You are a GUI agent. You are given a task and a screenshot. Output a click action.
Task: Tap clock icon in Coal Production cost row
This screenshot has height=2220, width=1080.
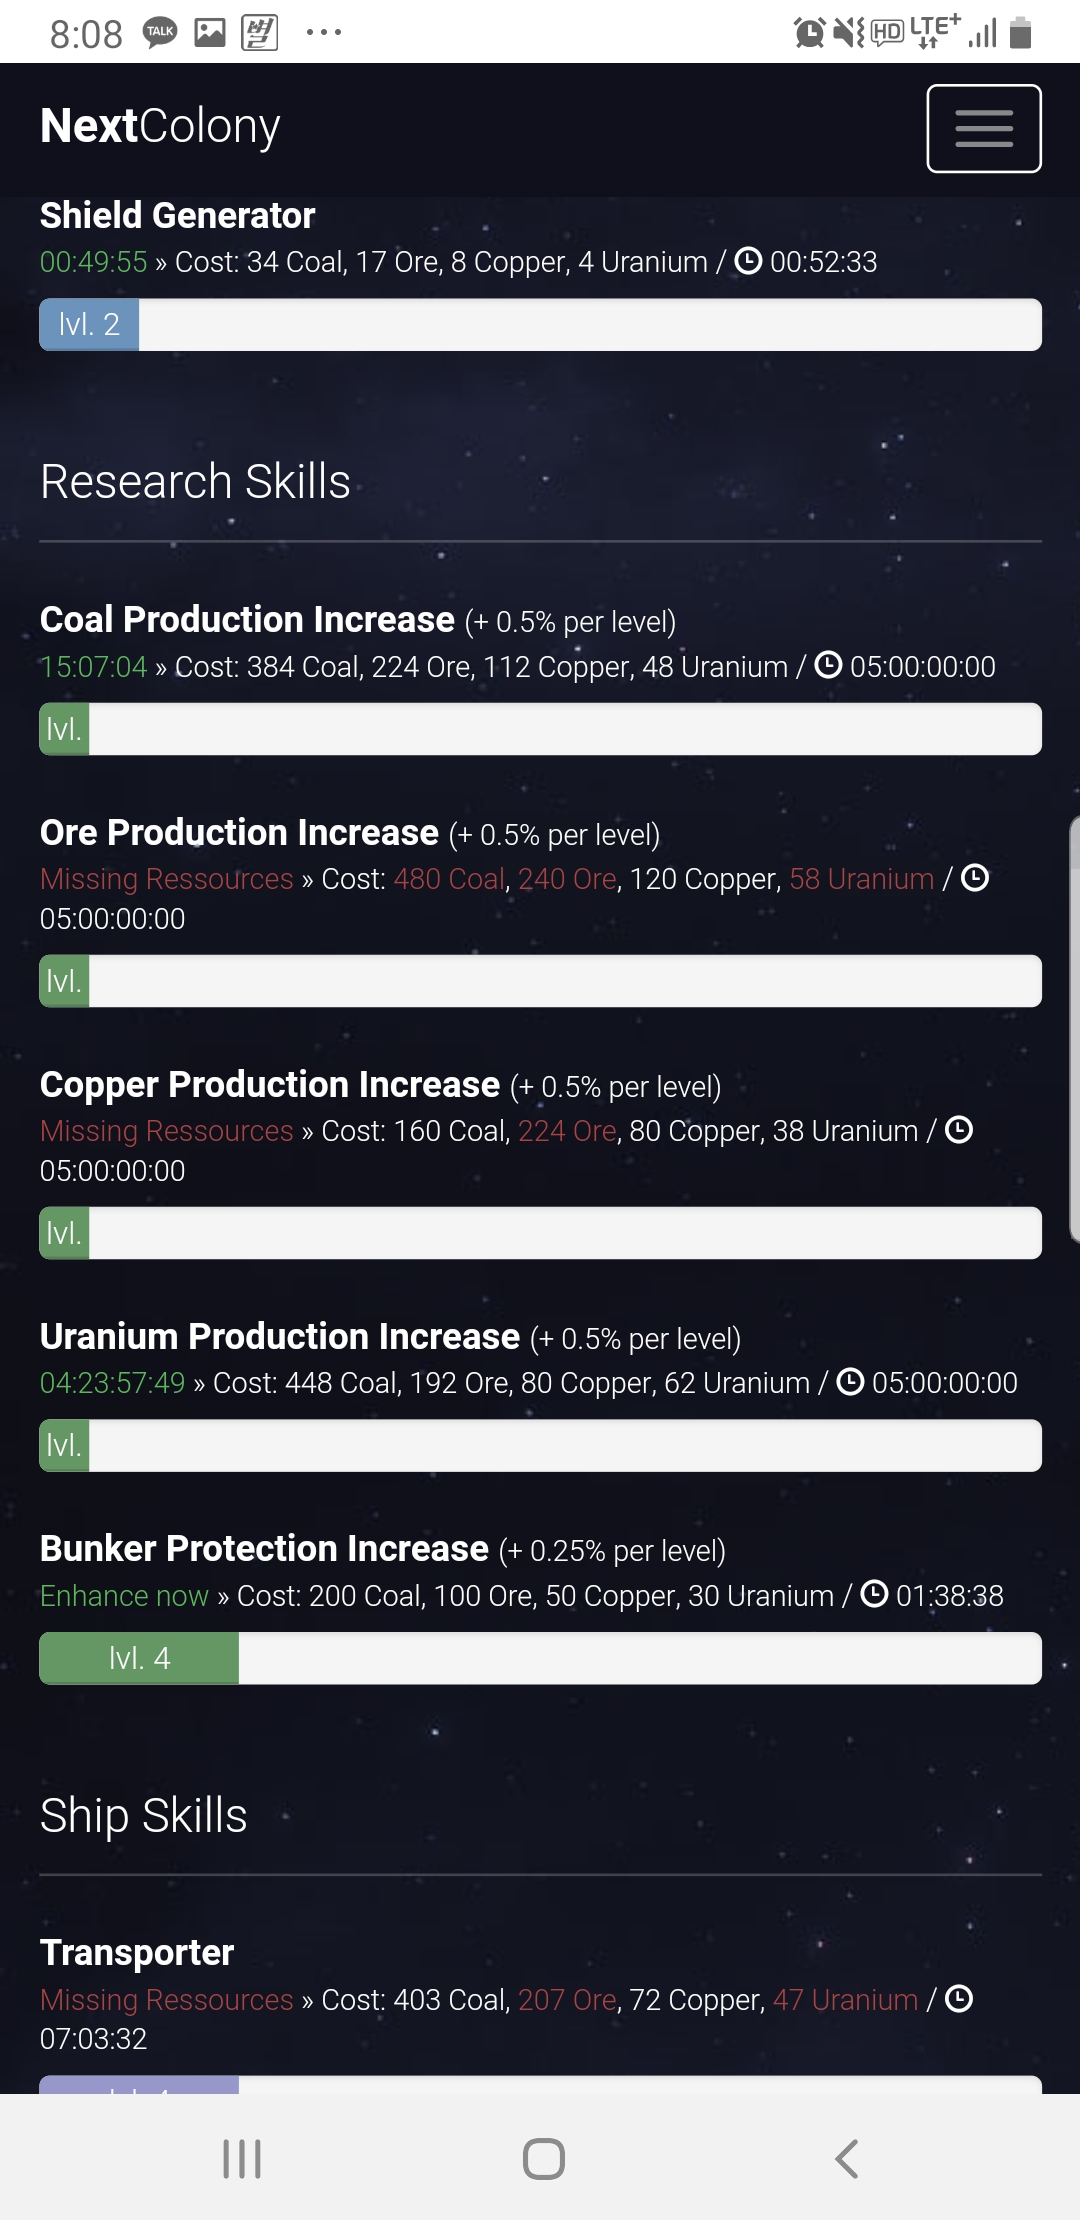[x=828, y=665]
